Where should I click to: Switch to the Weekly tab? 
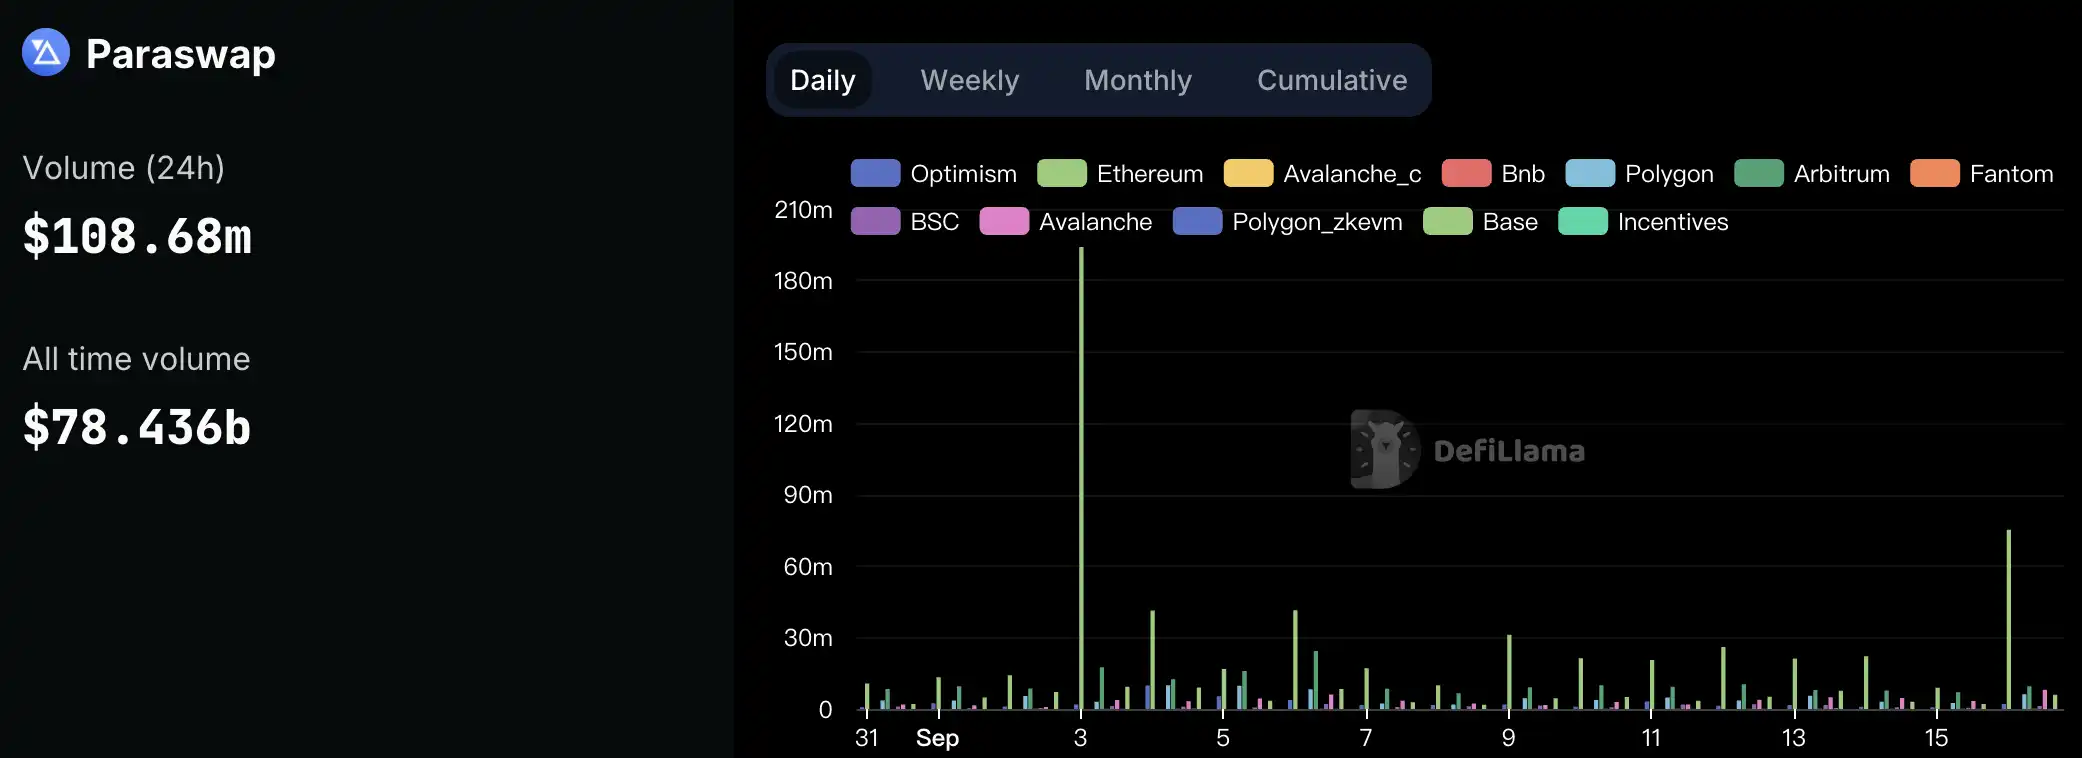point(969,80)
